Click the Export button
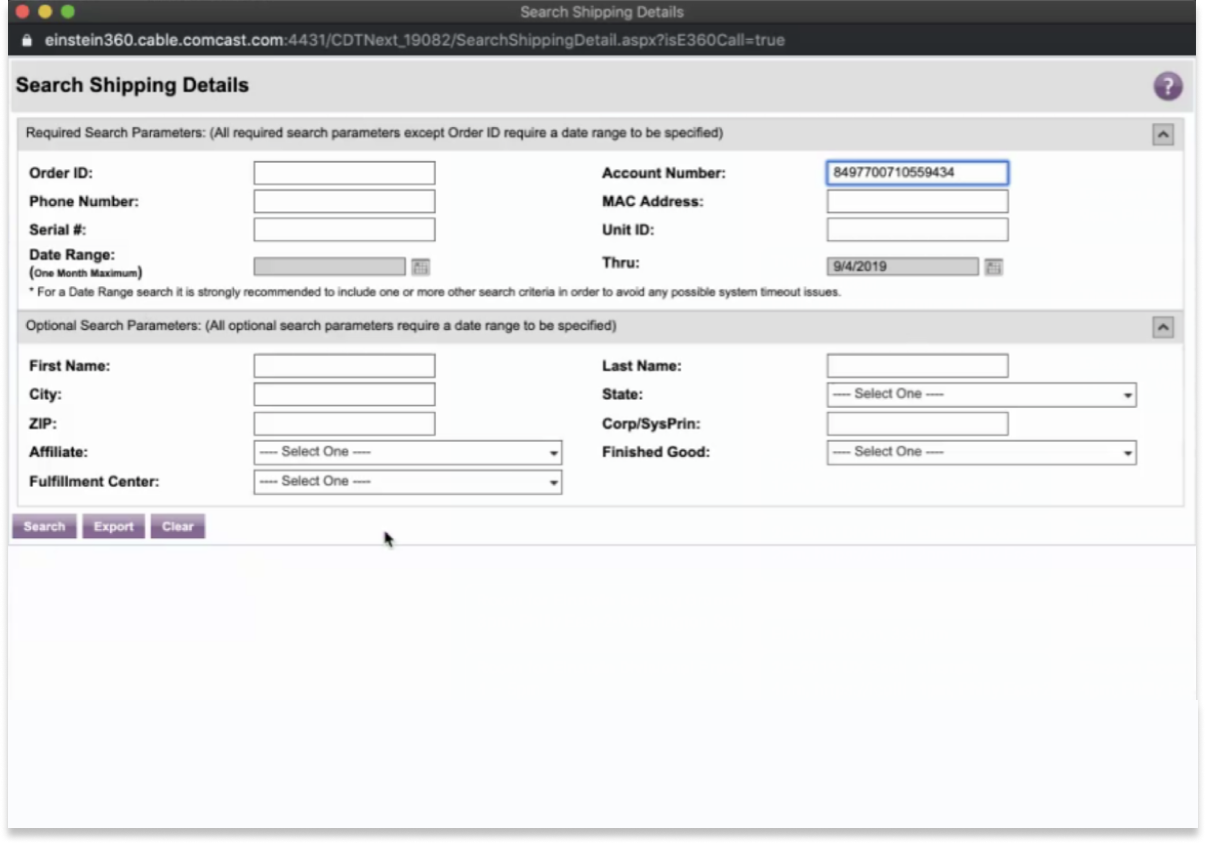 click(x=113, y=527)
